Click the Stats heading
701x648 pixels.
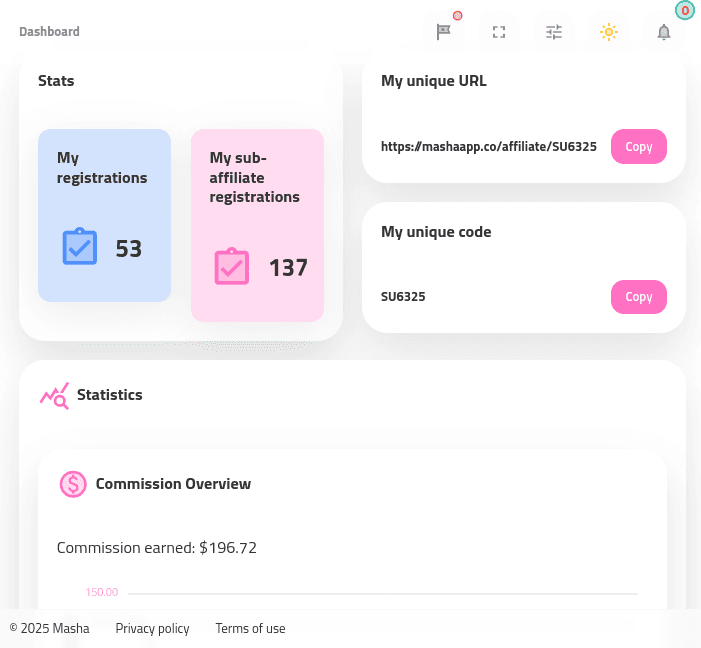point(56,81)
